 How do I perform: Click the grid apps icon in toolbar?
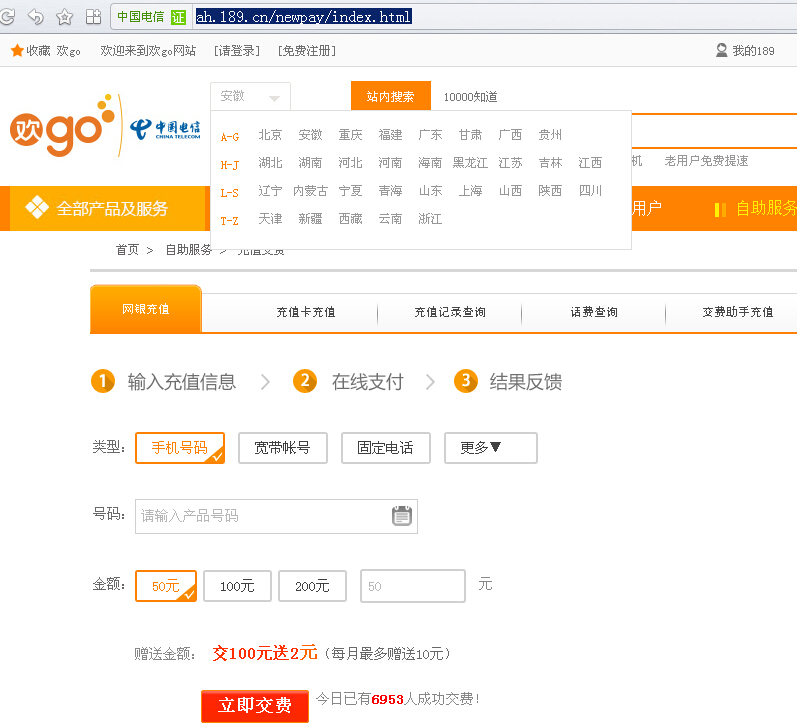93,16
